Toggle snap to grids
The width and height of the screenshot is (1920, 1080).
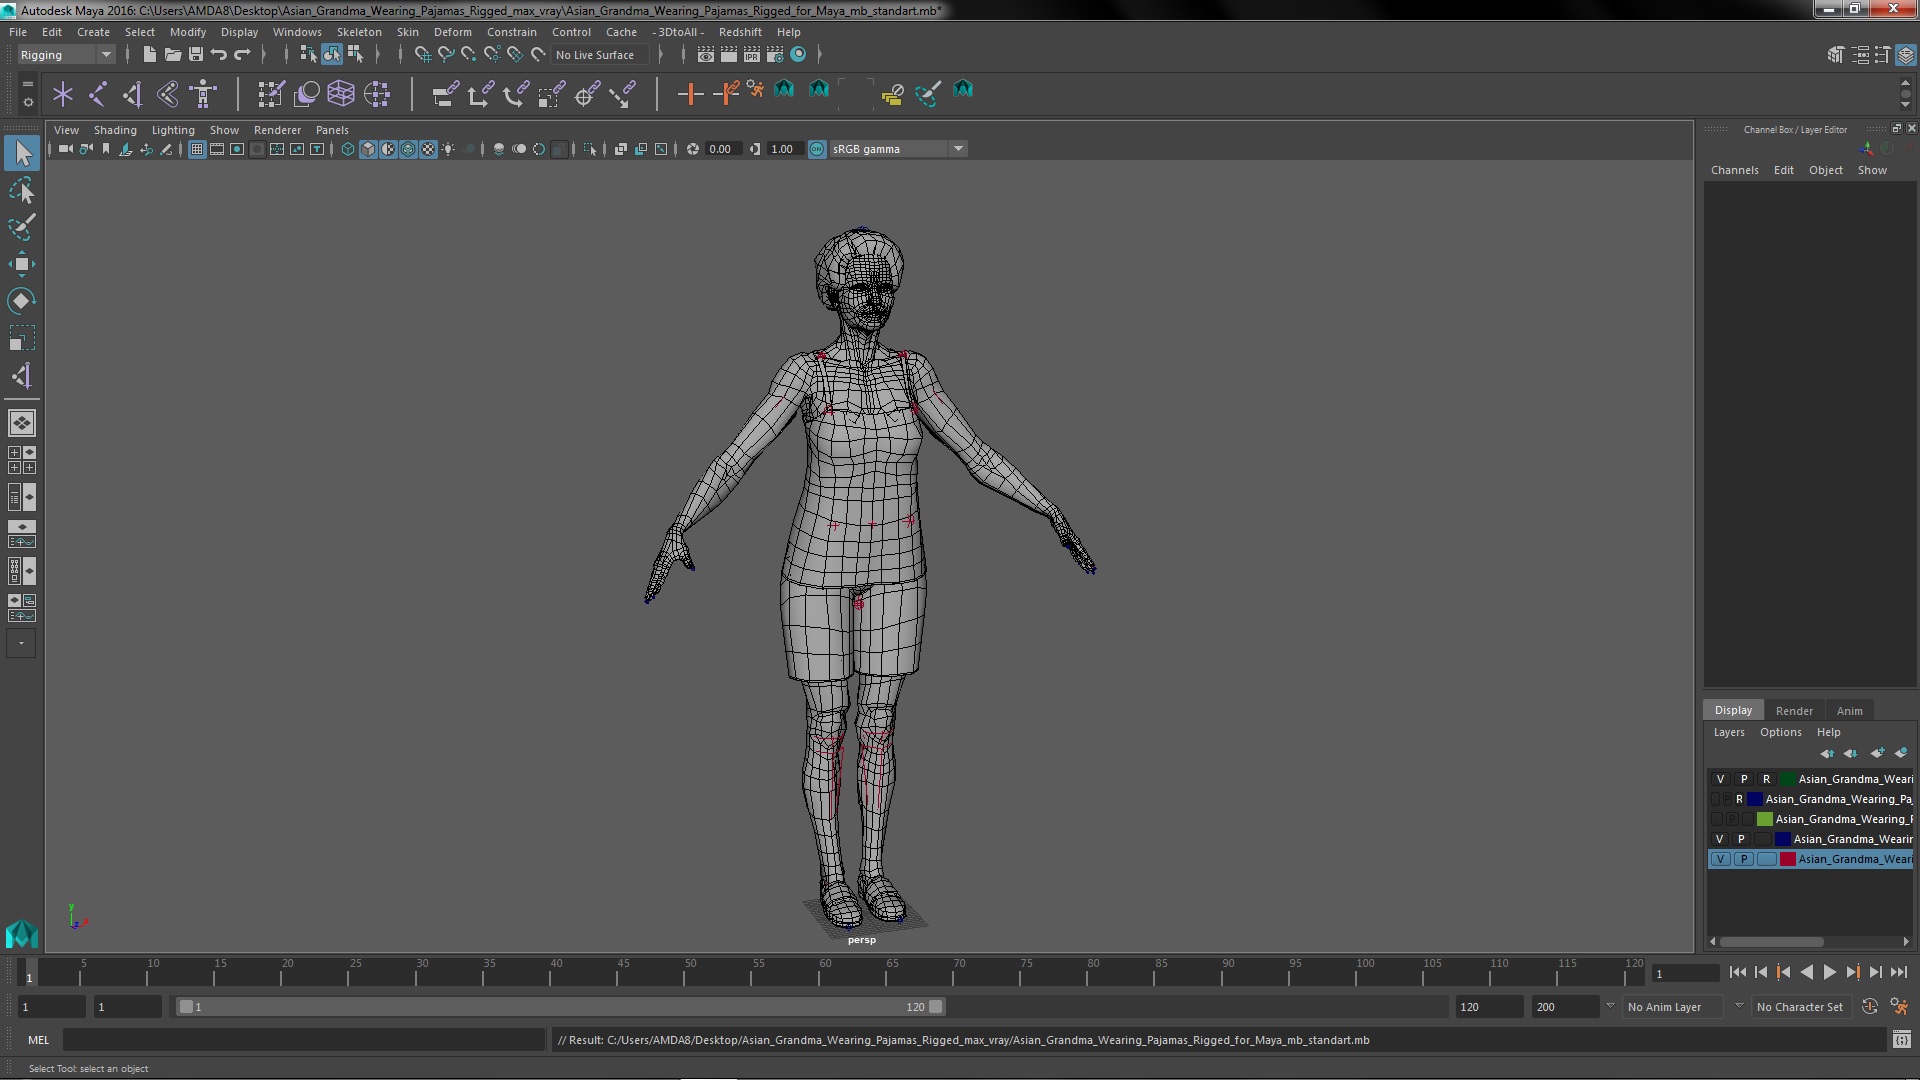coord(423,55)
